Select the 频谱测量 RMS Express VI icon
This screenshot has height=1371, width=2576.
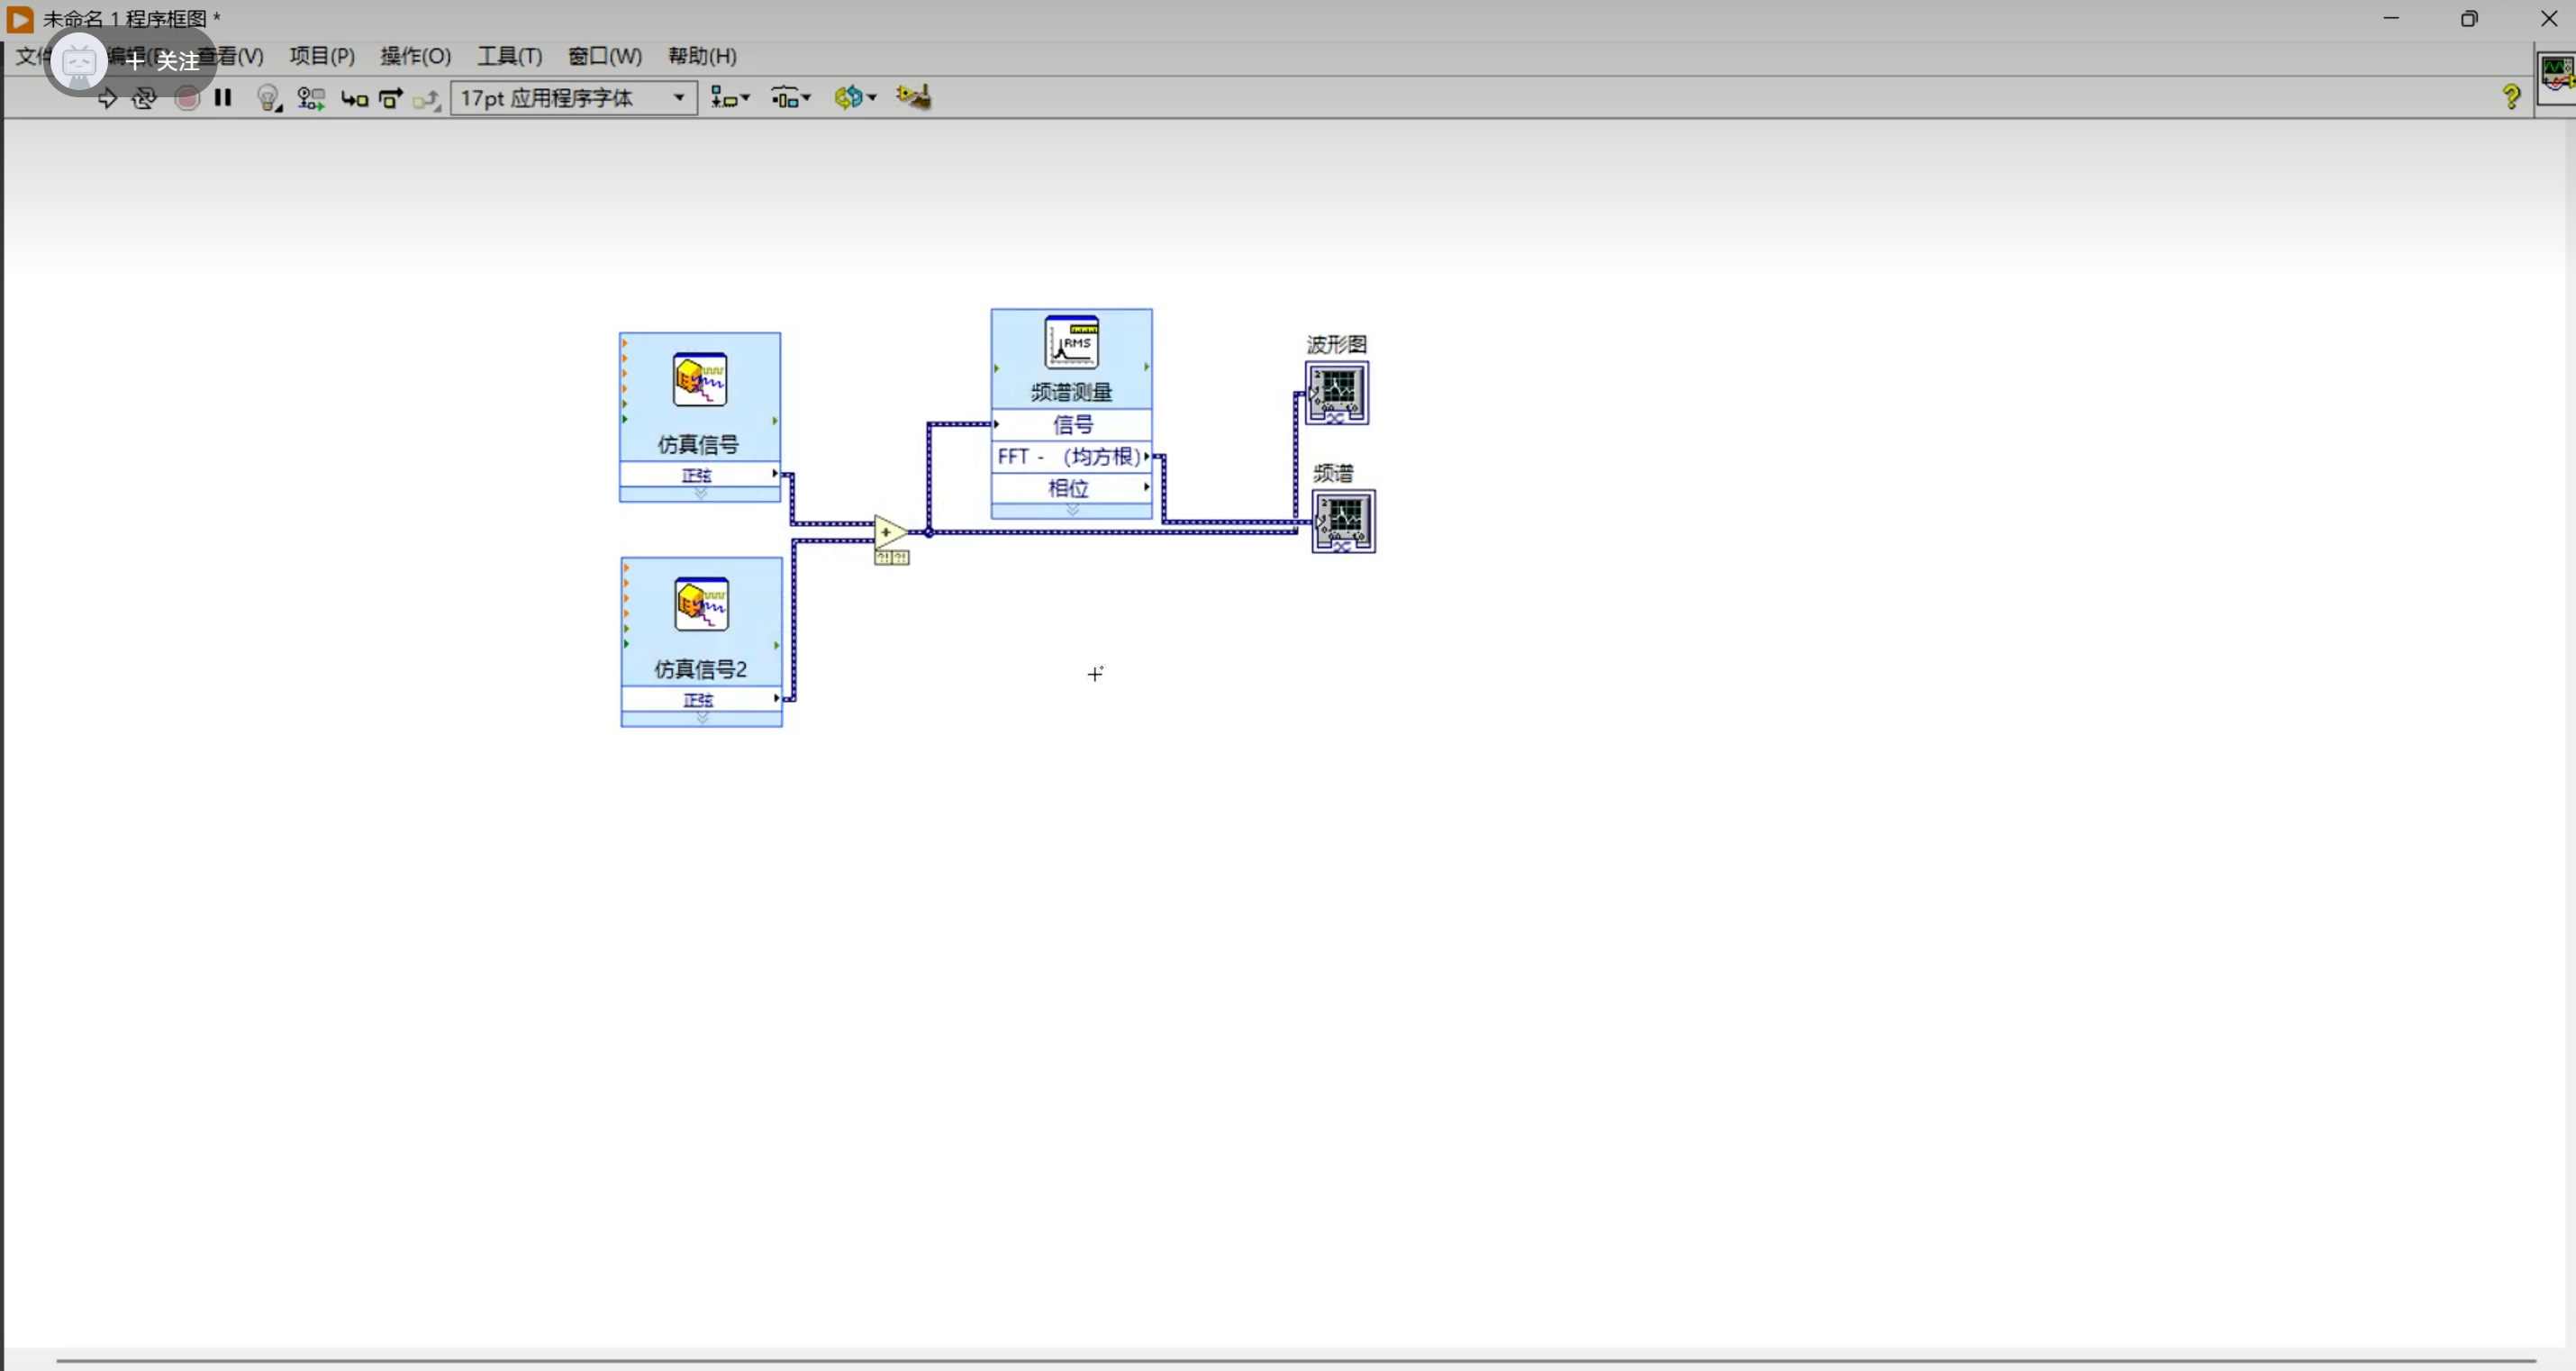1072,343
